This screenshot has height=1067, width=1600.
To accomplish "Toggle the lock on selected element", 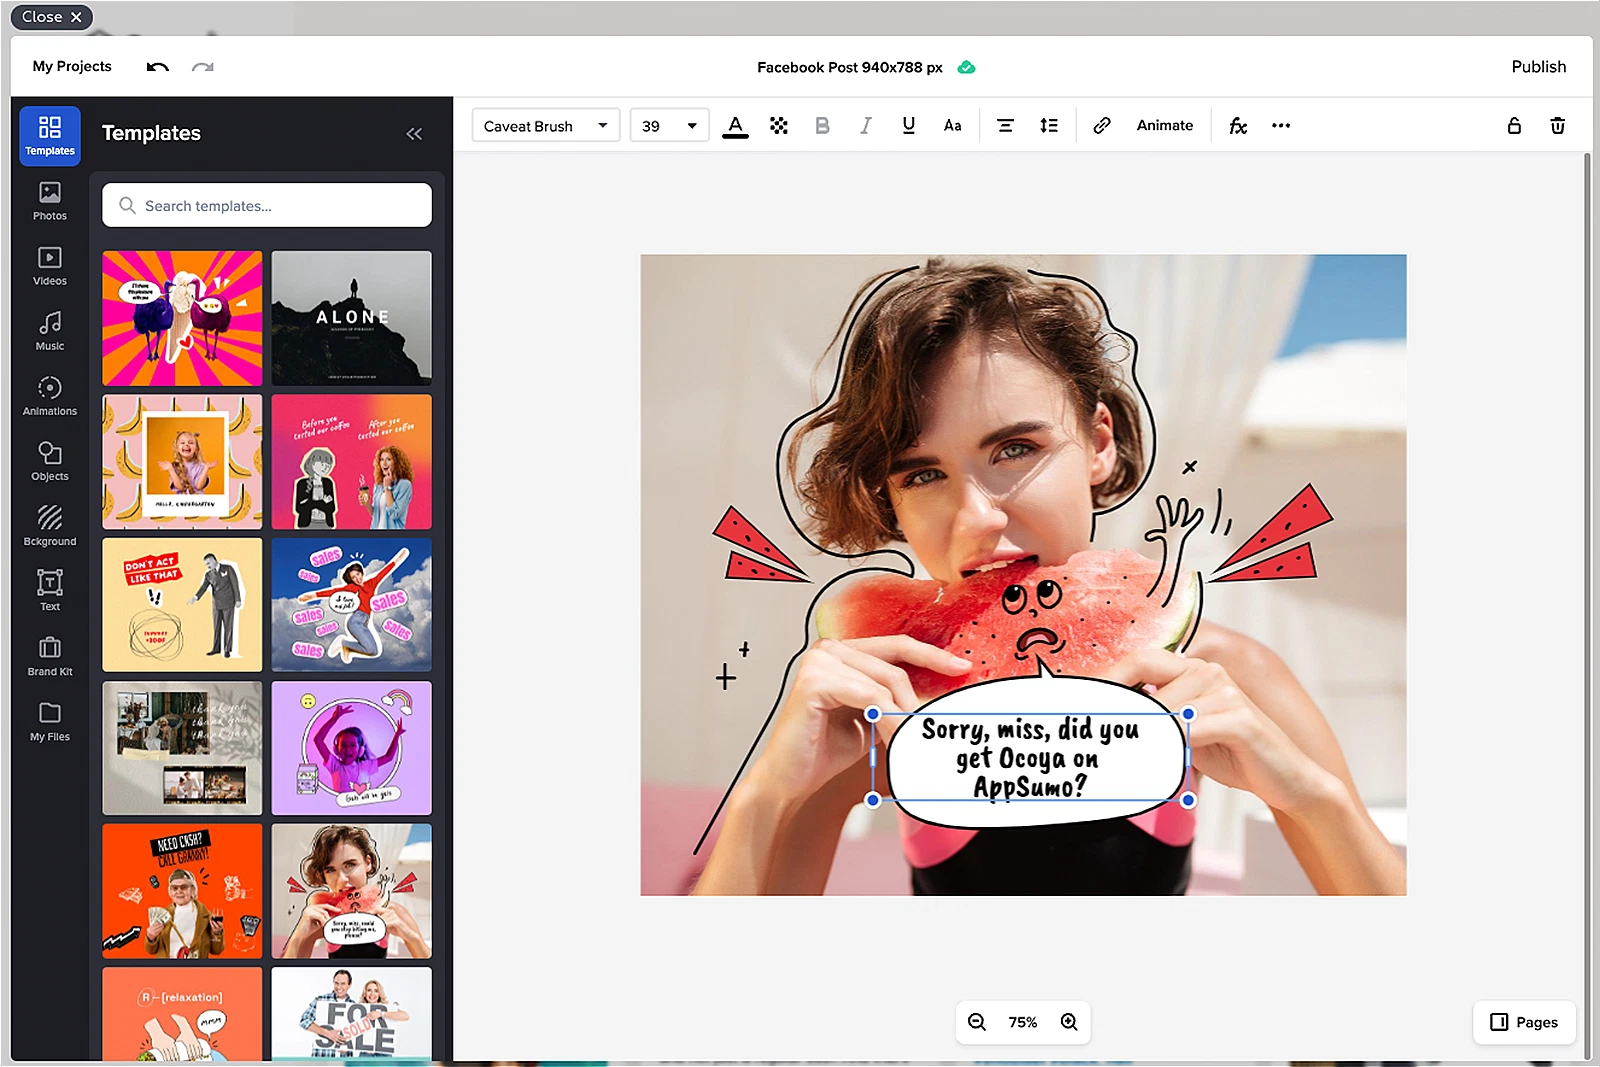I will (1514, 126).
